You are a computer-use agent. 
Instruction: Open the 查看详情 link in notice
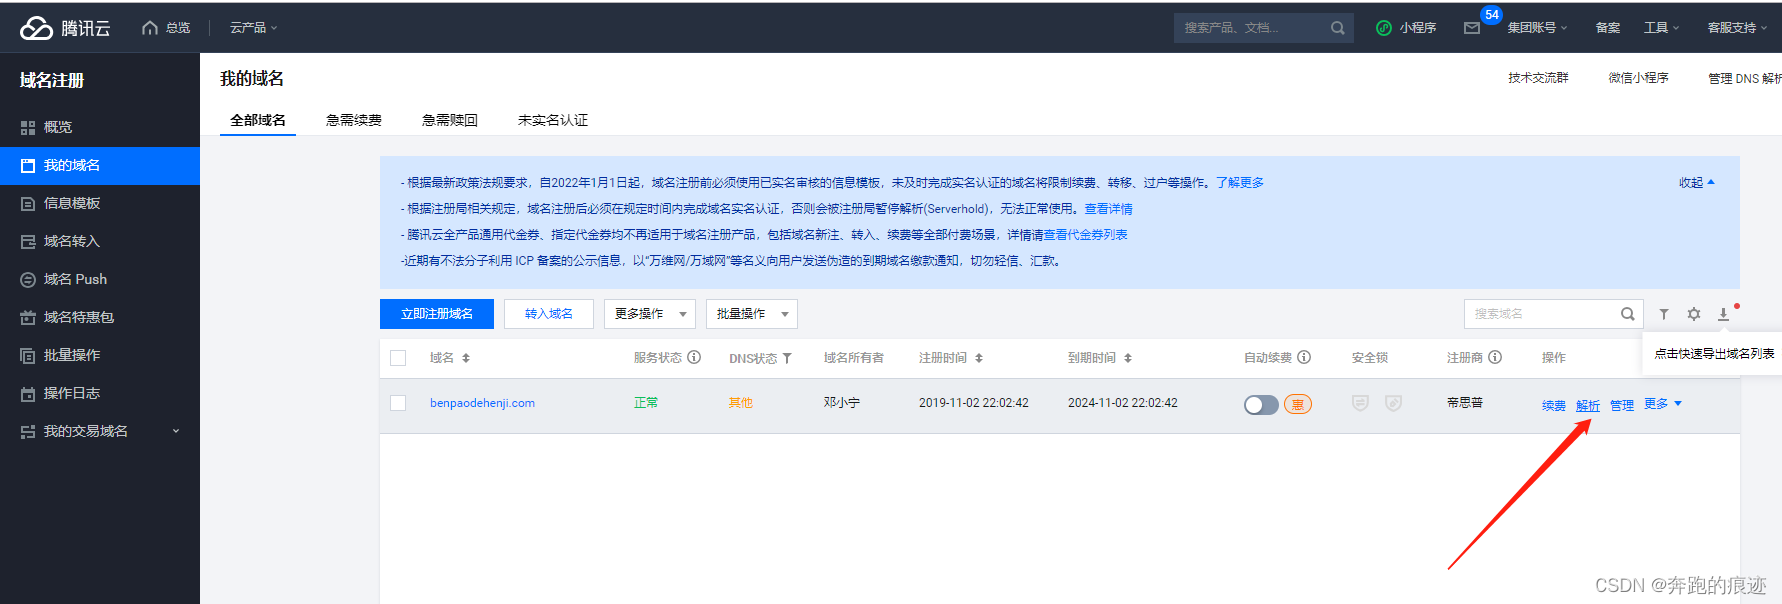coord(1109,209)
